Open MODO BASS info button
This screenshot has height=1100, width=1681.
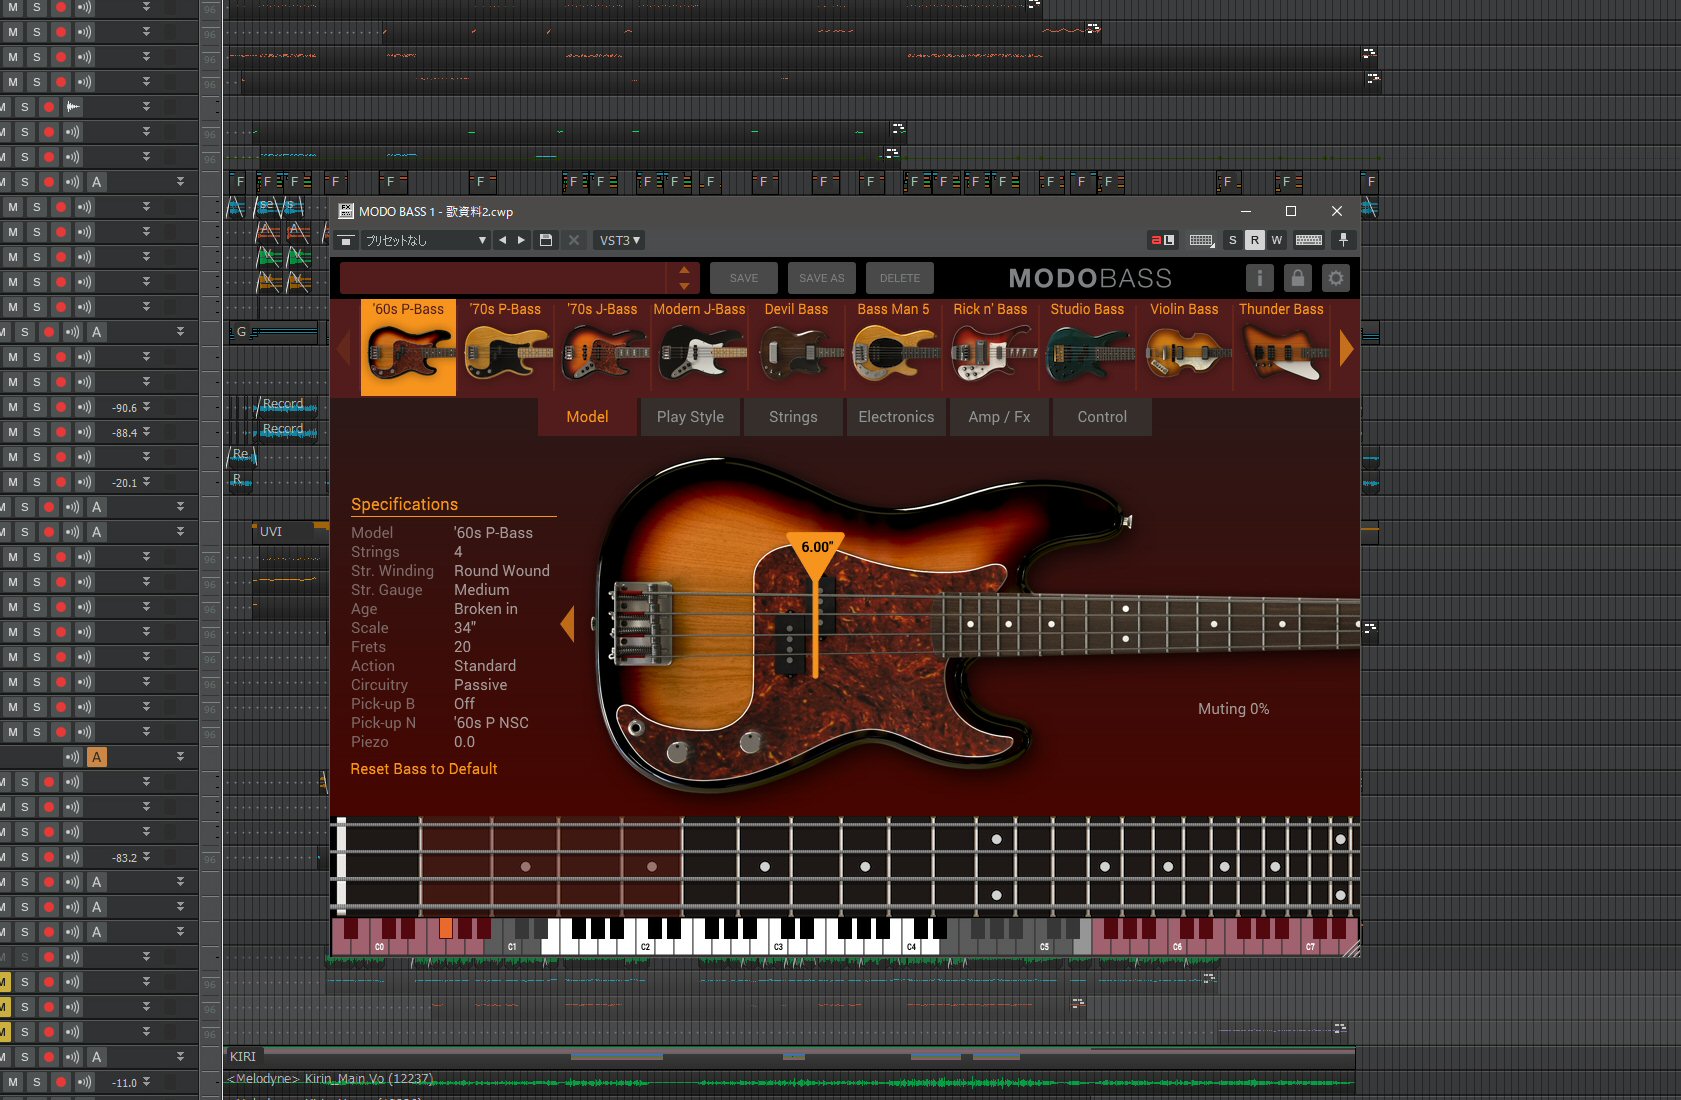[x=1259, y=278]
